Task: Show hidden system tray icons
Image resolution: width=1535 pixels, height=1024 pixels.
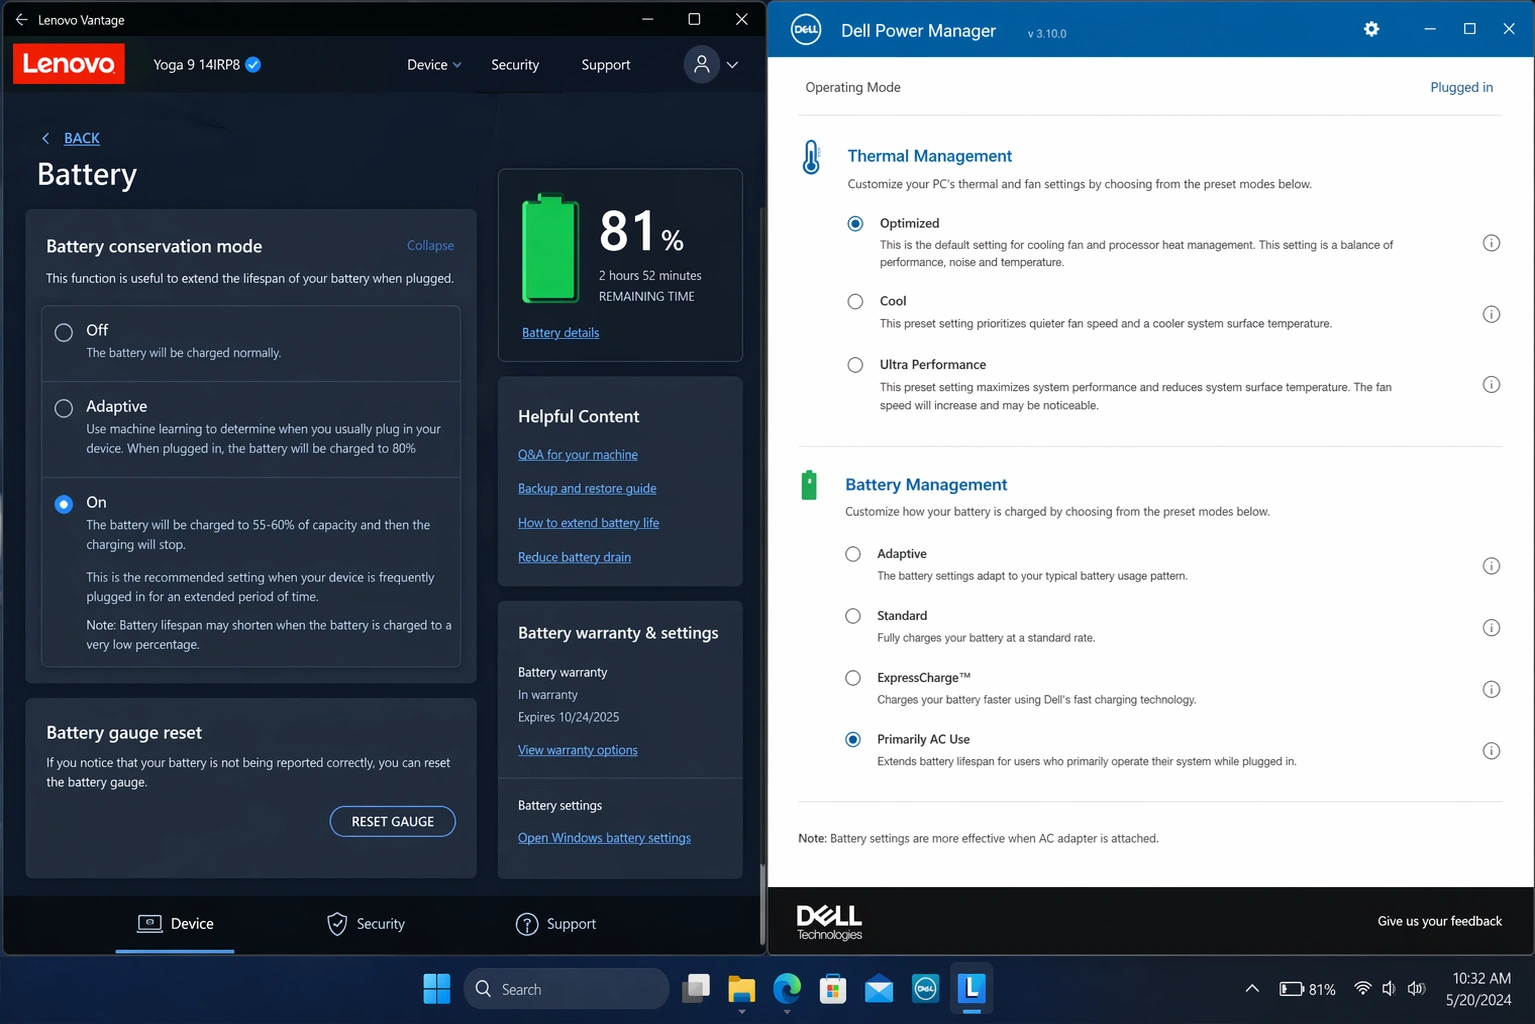Action: 1251,989
